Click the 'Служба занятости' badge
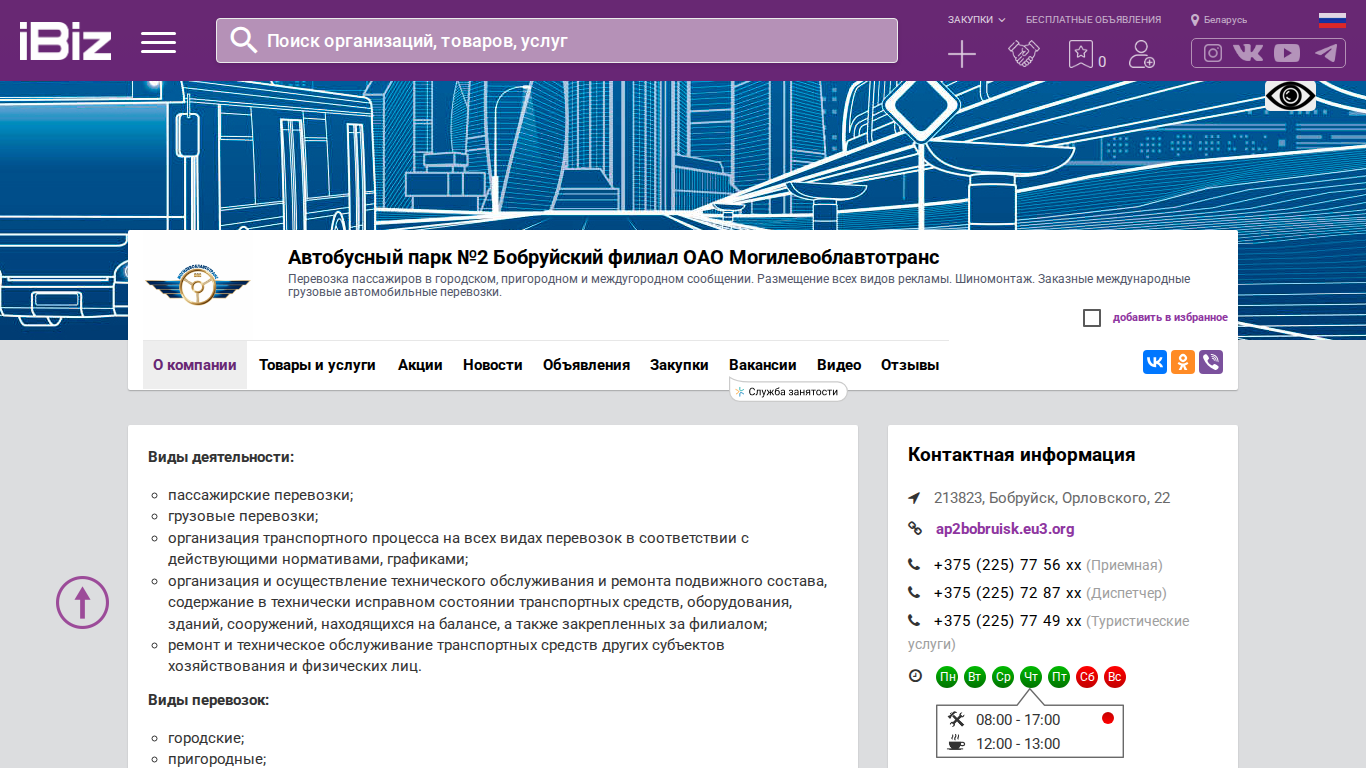Screen dimensions: 1366x768 click(x=788, y=391)
